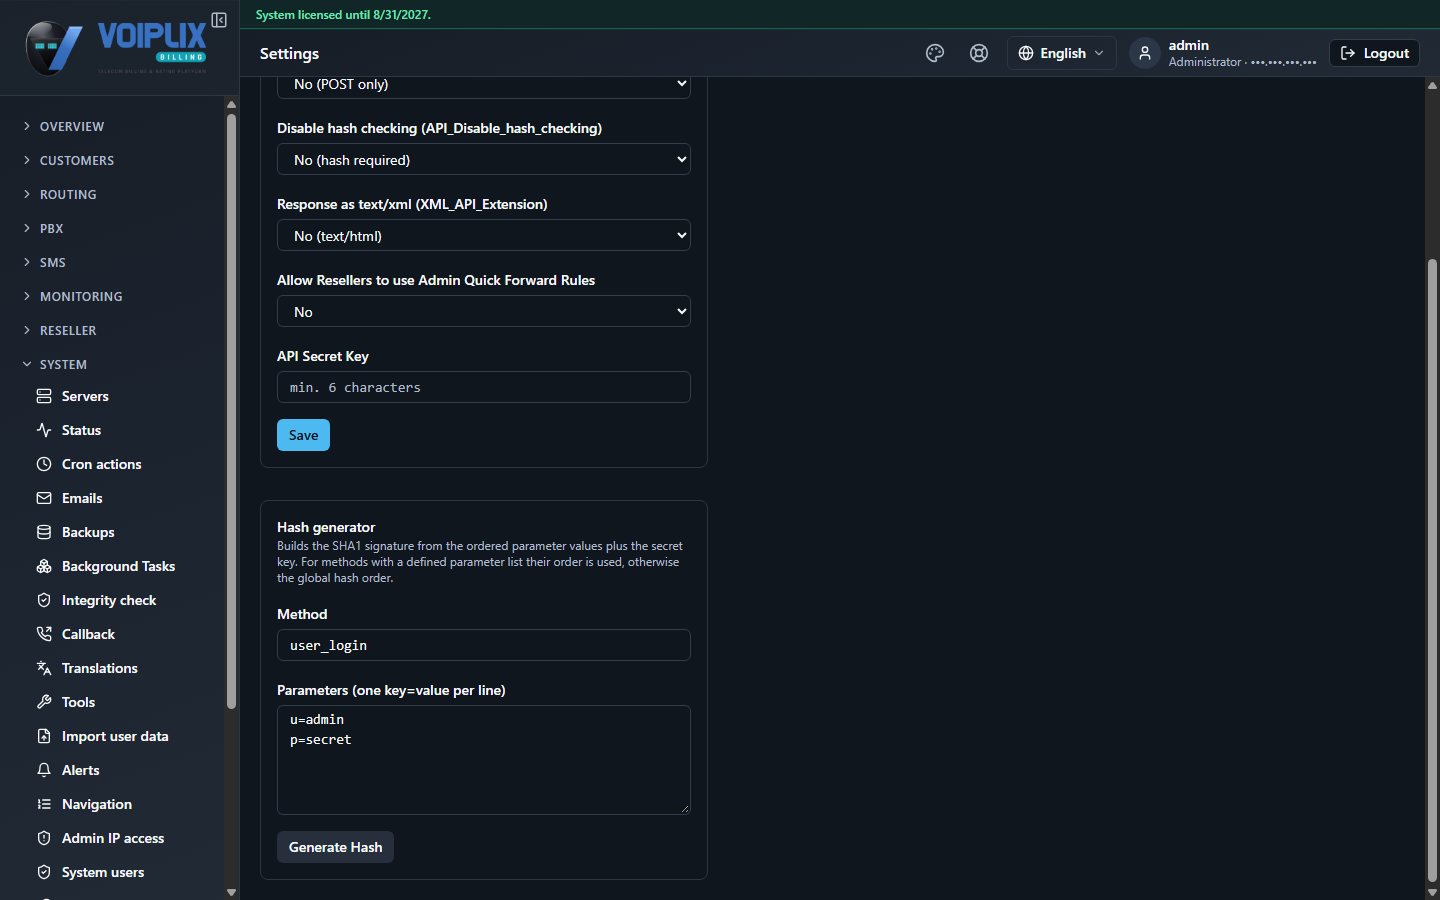The width and height of the screenshot is (1440, 900).
Task: Open Translations language icon
Action: 44,668
